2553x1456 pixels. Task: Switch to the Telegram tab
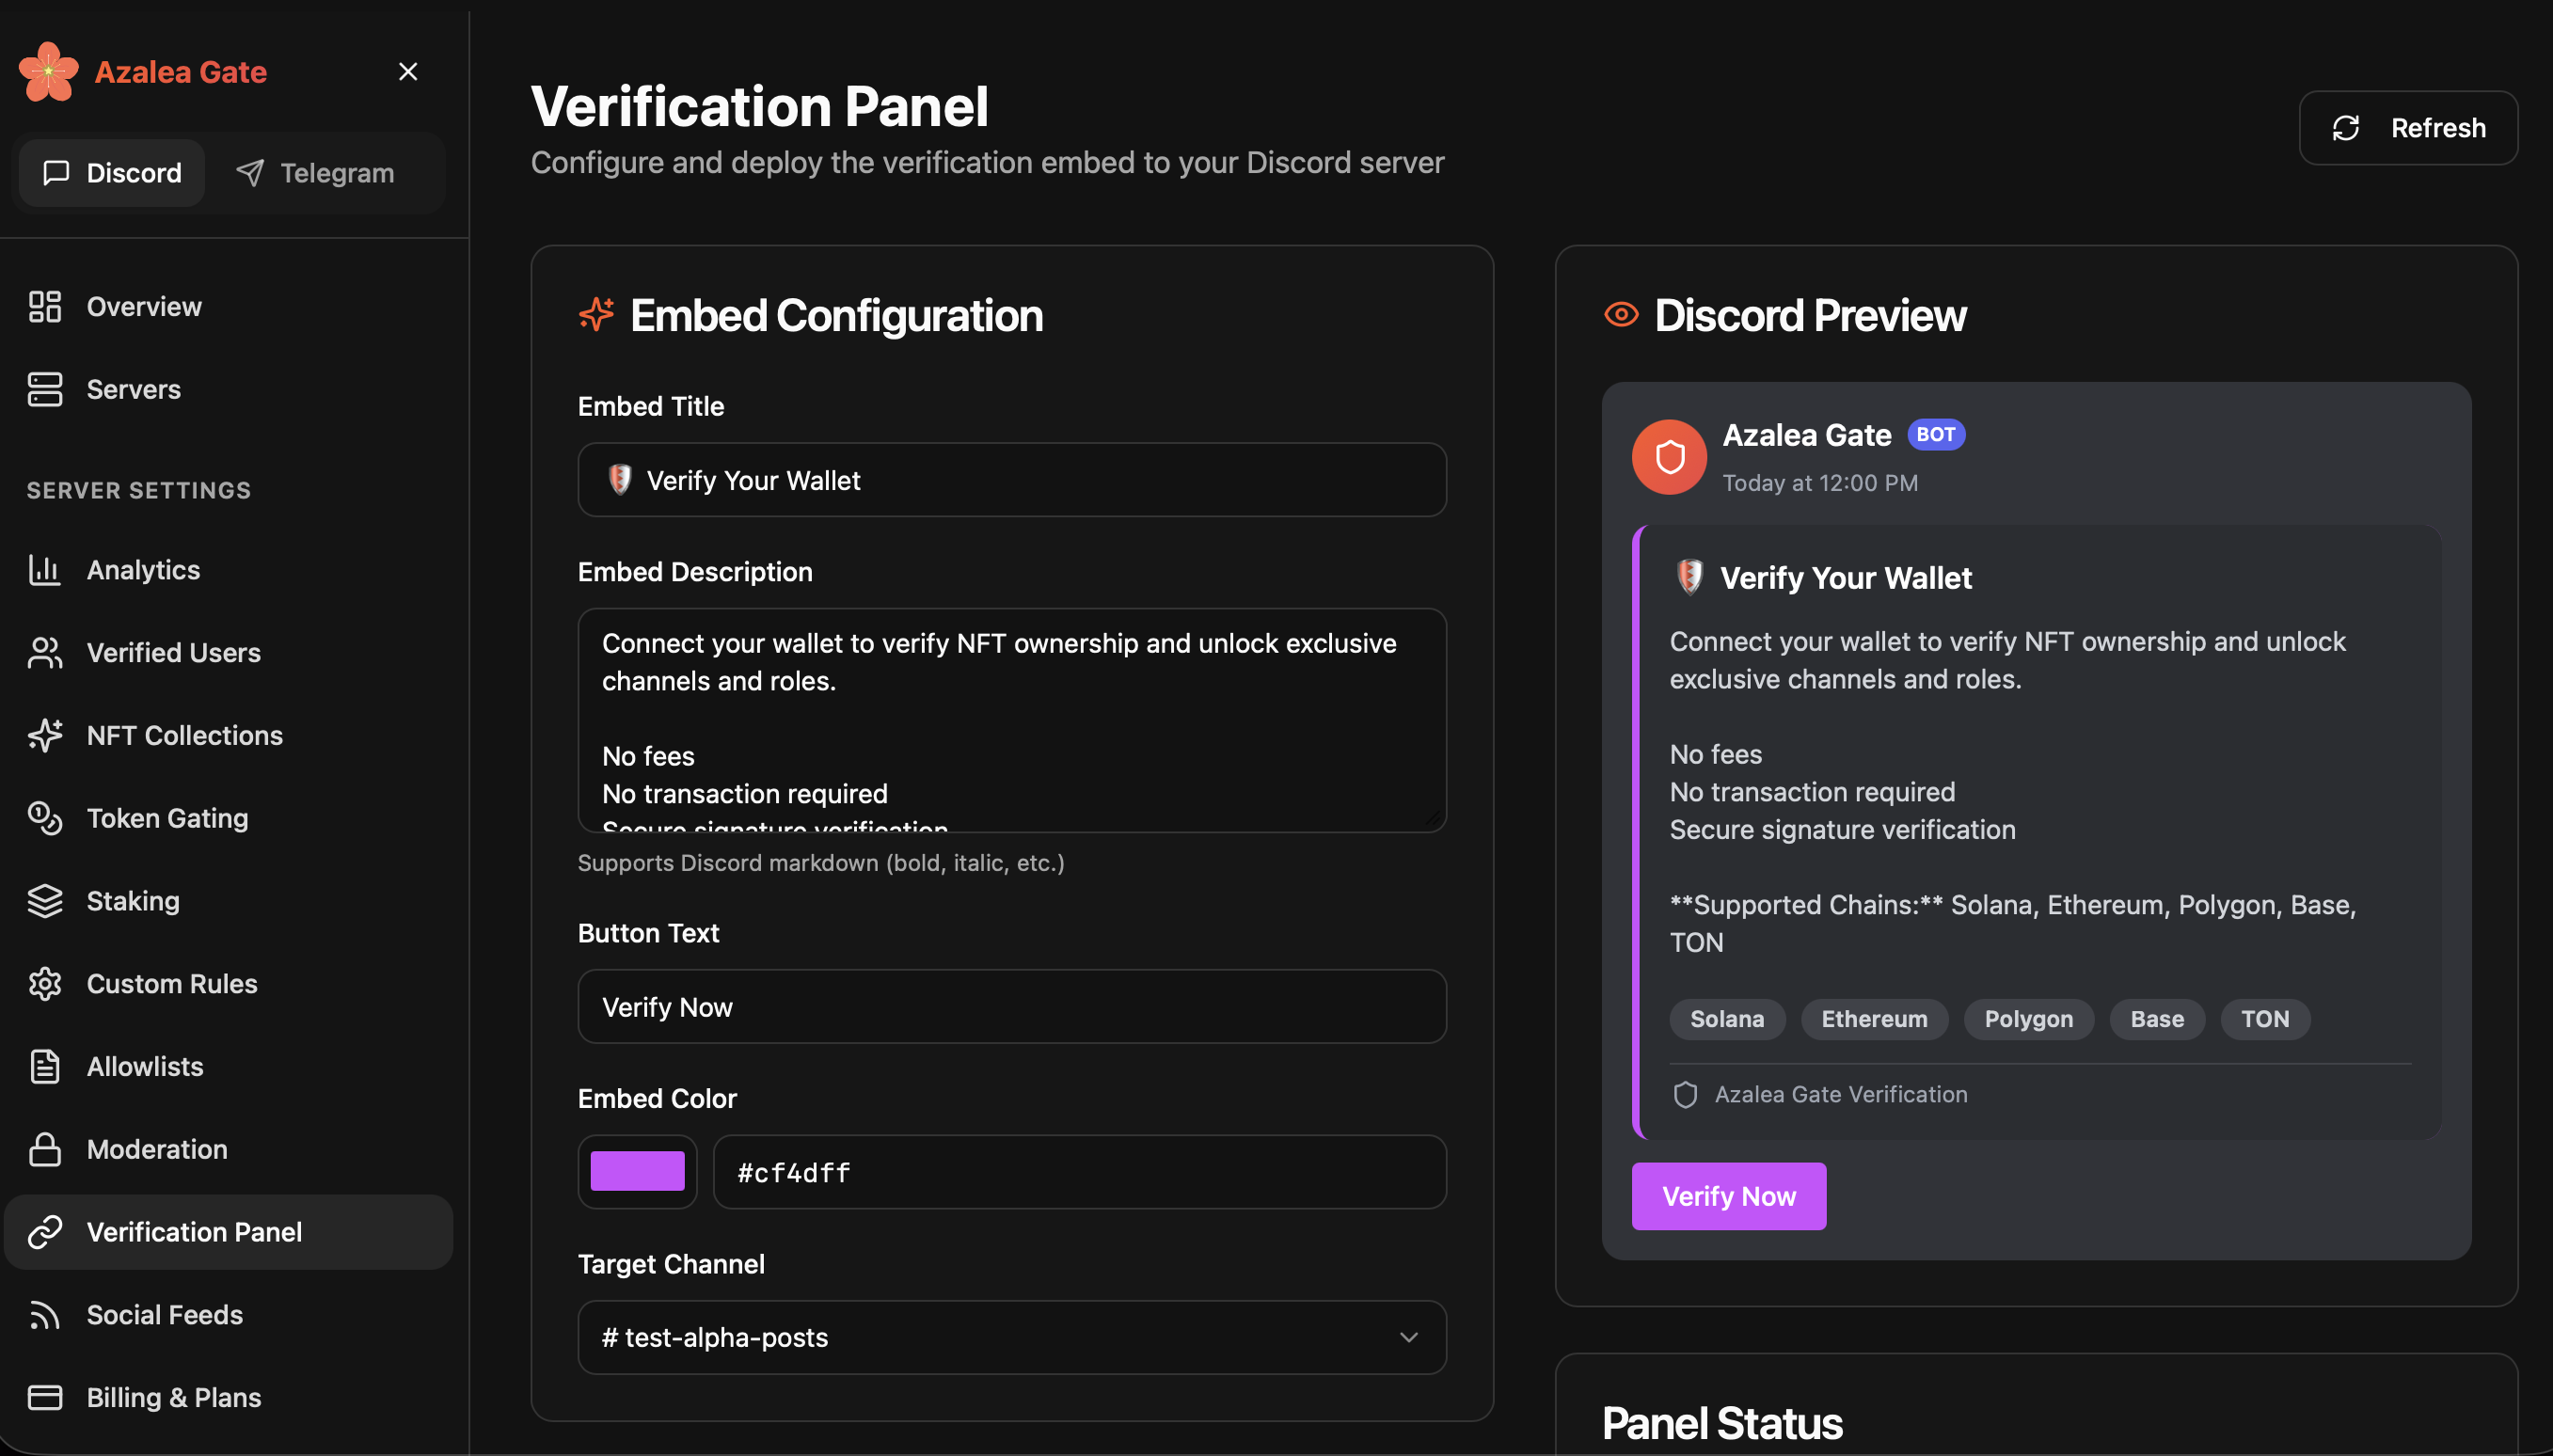[316, 172]
